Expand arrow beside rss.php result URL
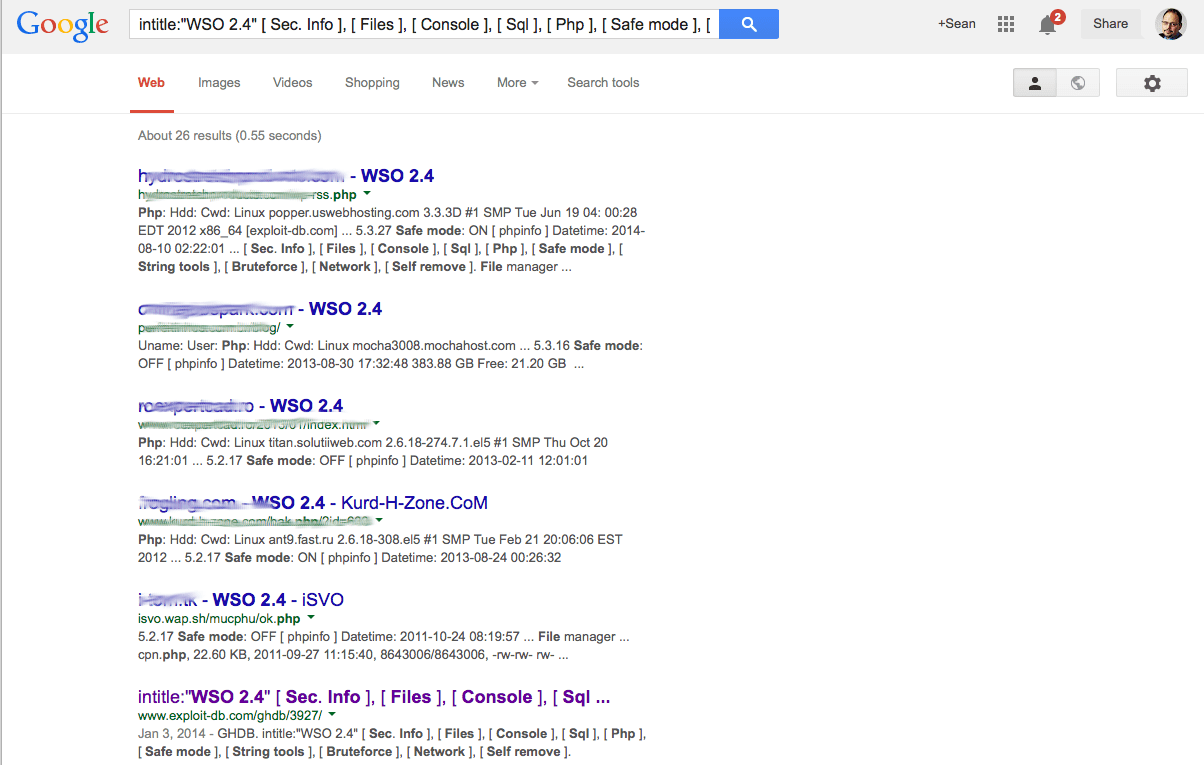 pyautogui.click(x=367, y=194)
